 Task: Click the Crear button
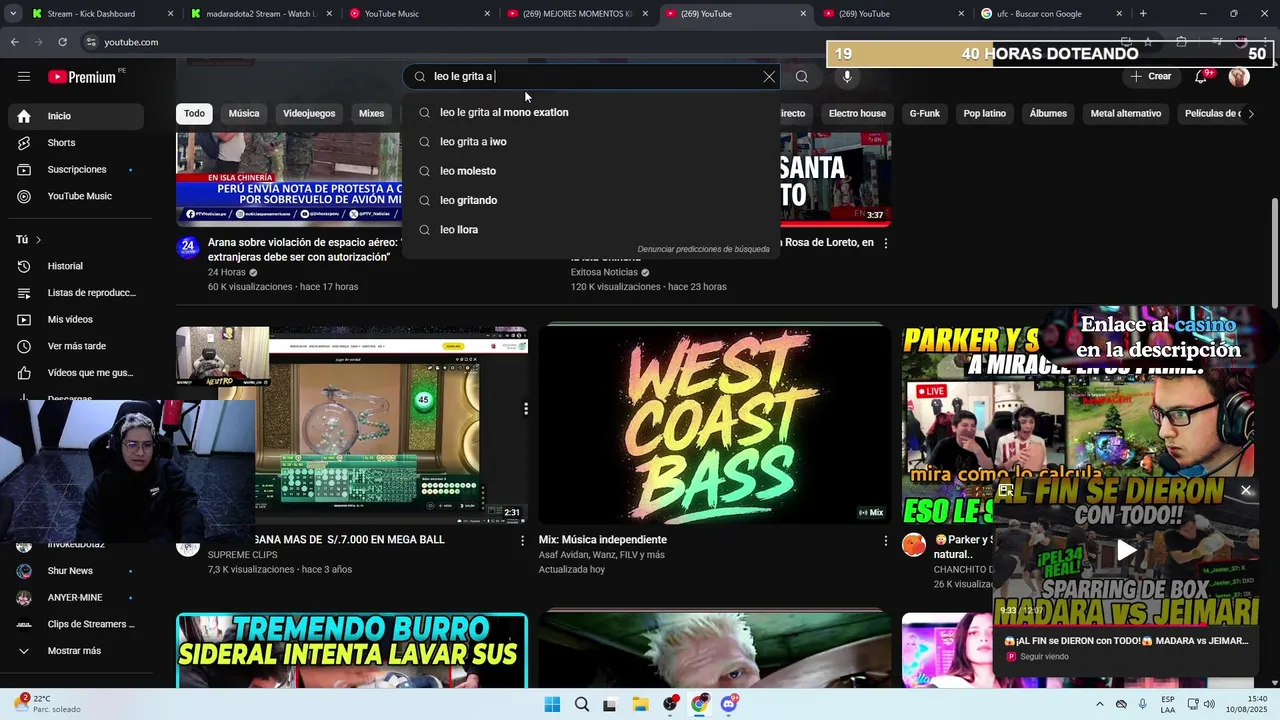(1151, 77)
